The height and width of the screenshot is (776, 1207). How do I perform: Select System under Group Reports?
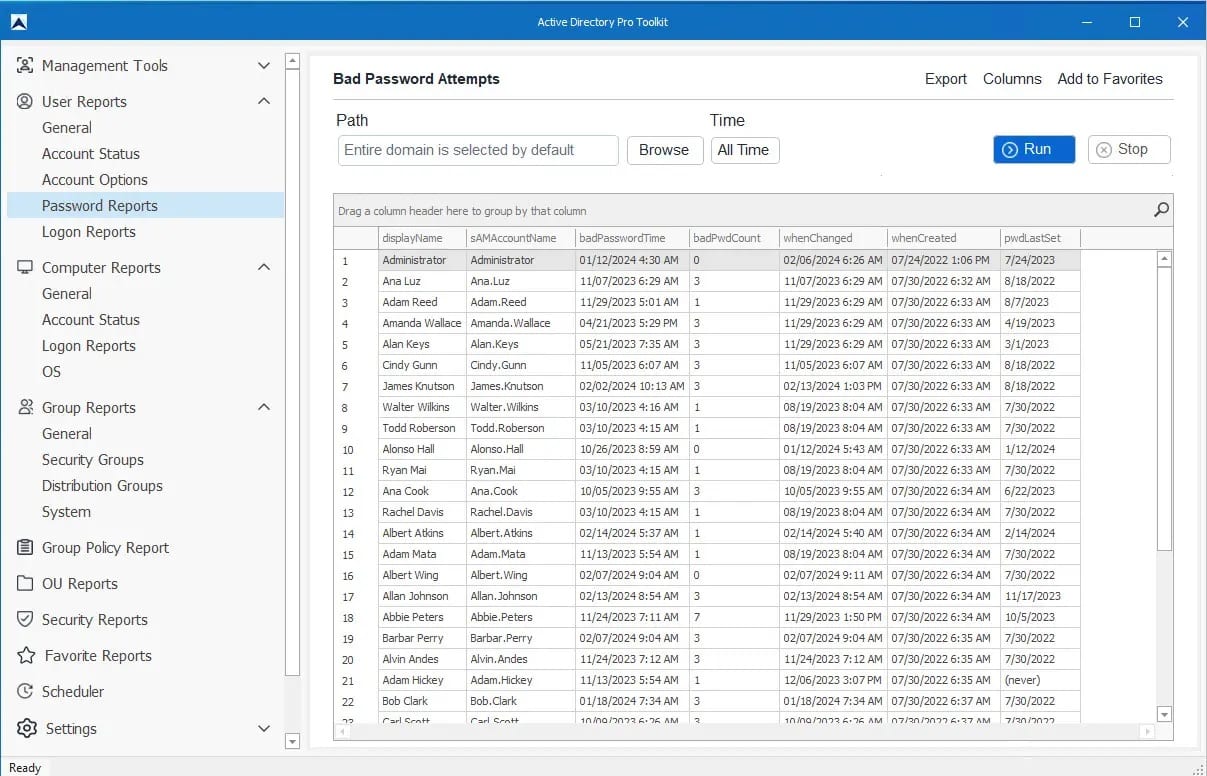[x=66, y=512]
